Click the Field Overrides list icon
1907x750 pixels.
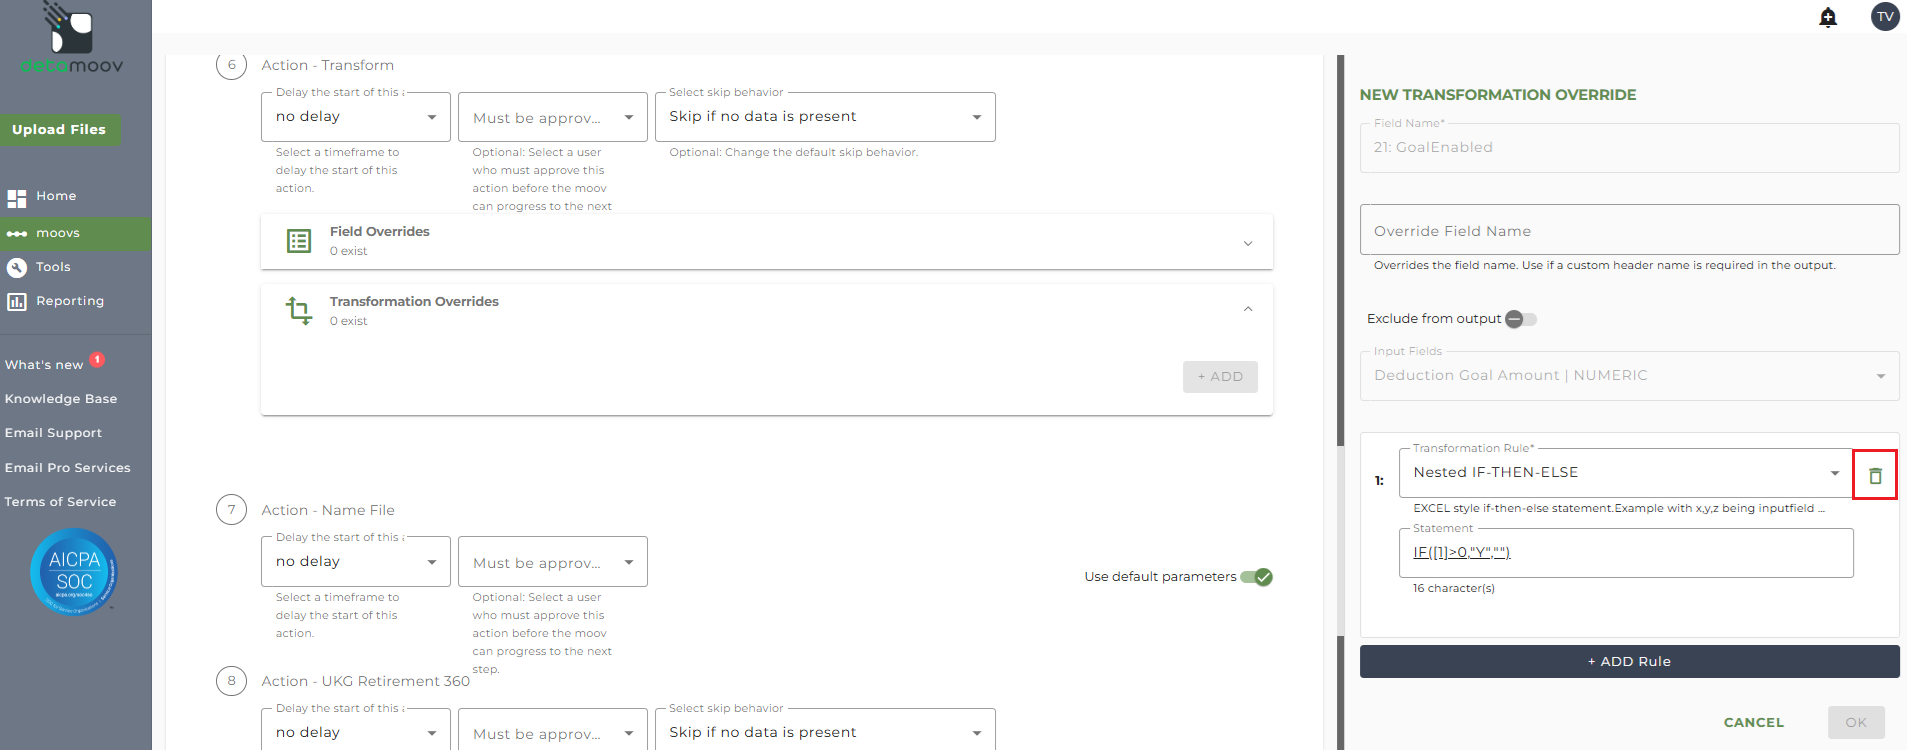tap(299, 241)
